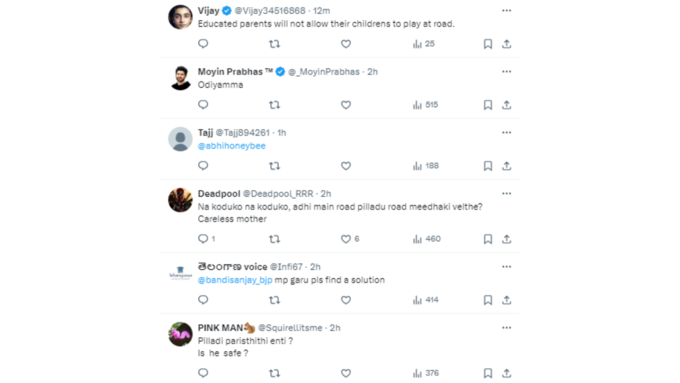Like Vijay's reply about educated parents
This screenshot has width=680, height=383.
[346, 44]
